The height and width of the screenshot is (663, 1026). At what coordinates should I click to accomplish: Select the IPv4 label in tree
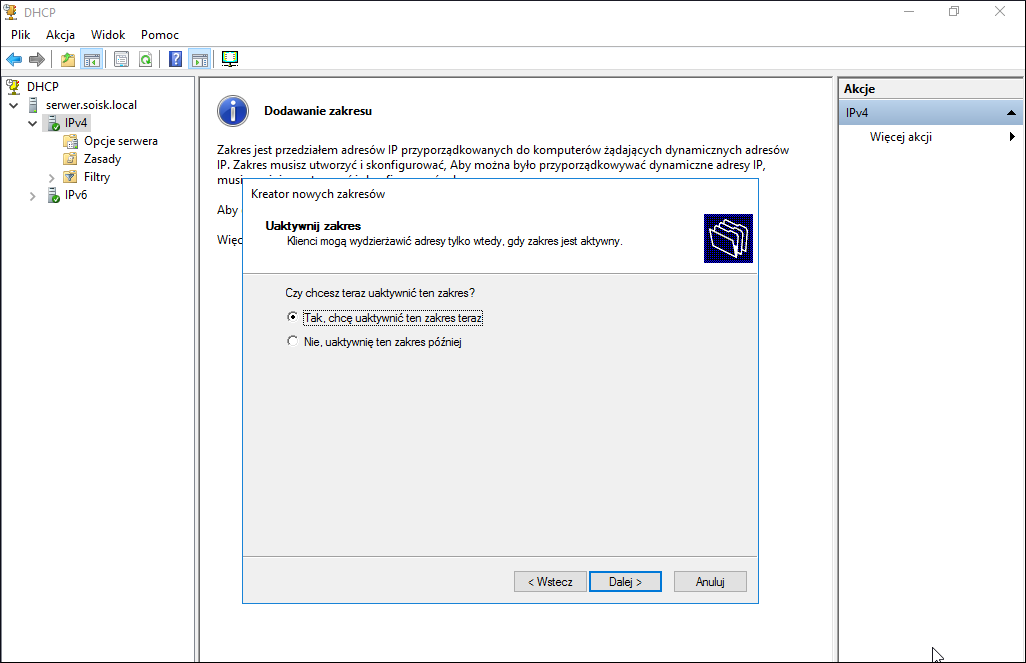pyautogui.click(x=76, y=123)
